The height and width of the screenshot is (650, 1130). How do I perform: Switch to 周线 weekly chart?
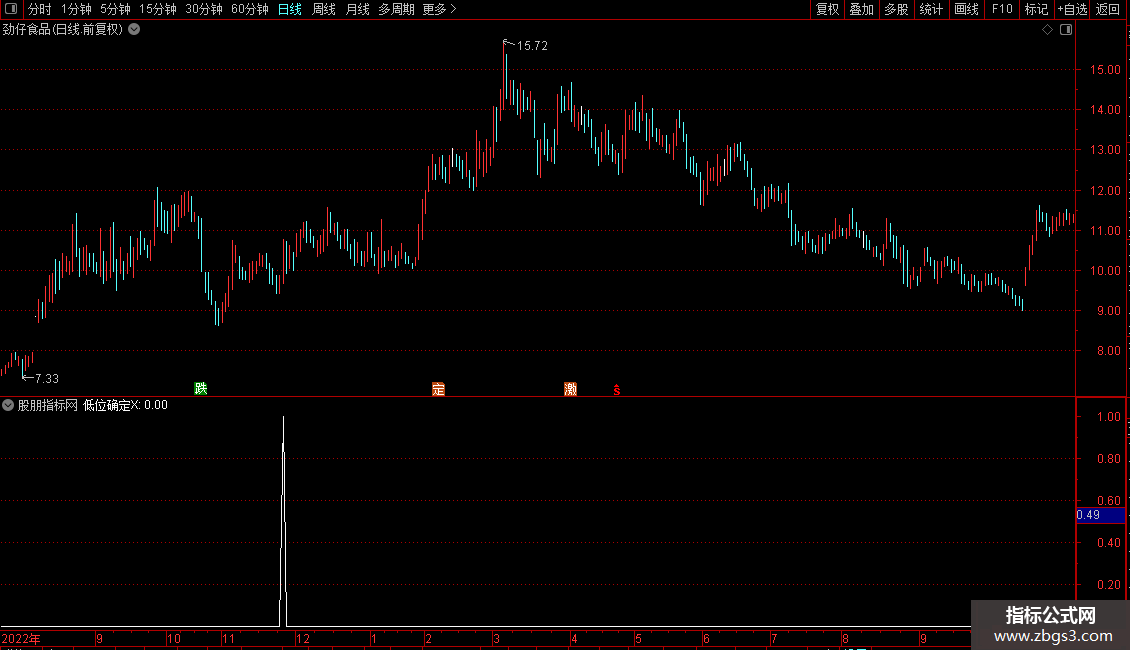[x=324, y=9]
